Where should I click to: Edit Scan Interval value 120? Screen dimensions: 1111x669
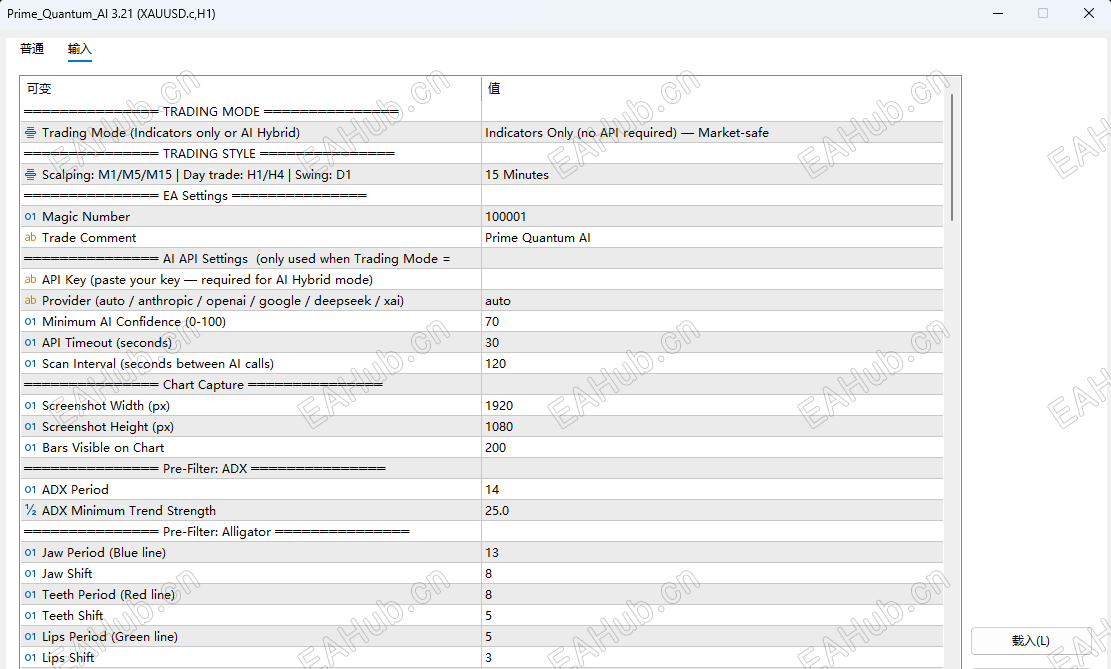[x=712, y=364]
